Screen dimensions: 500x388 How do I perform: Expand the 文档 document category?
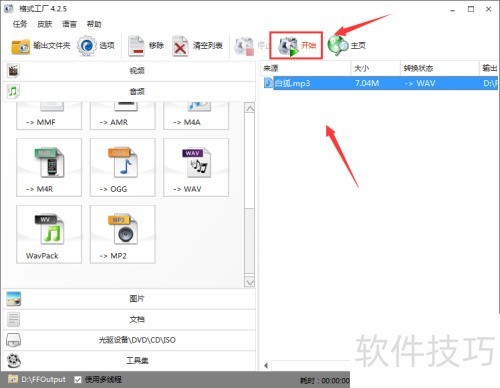129,319
